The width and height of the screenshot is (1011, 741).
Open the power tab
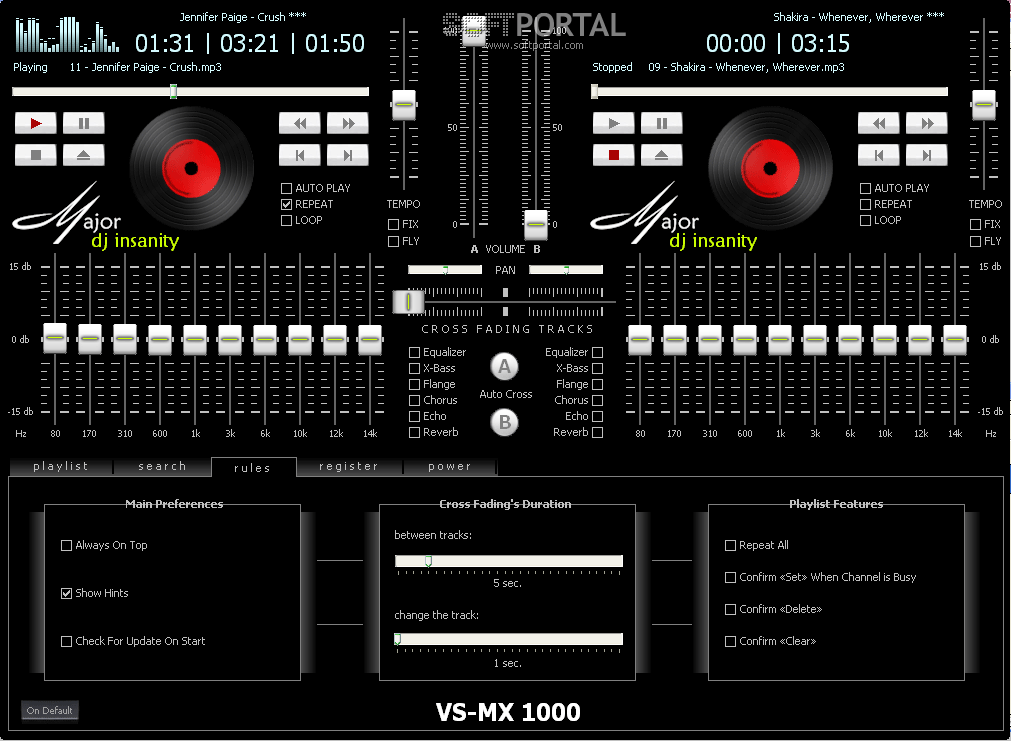tap(449, 466)
